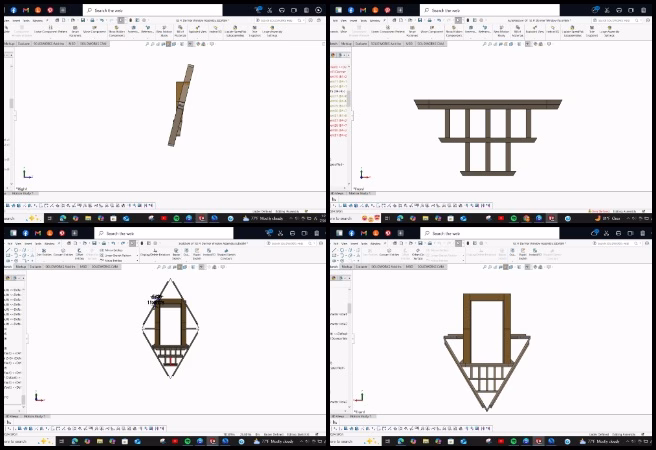The image size is (656, 450).
Task: Click the weather widget in bottom-left taskbar
Action: click(271, 441)
